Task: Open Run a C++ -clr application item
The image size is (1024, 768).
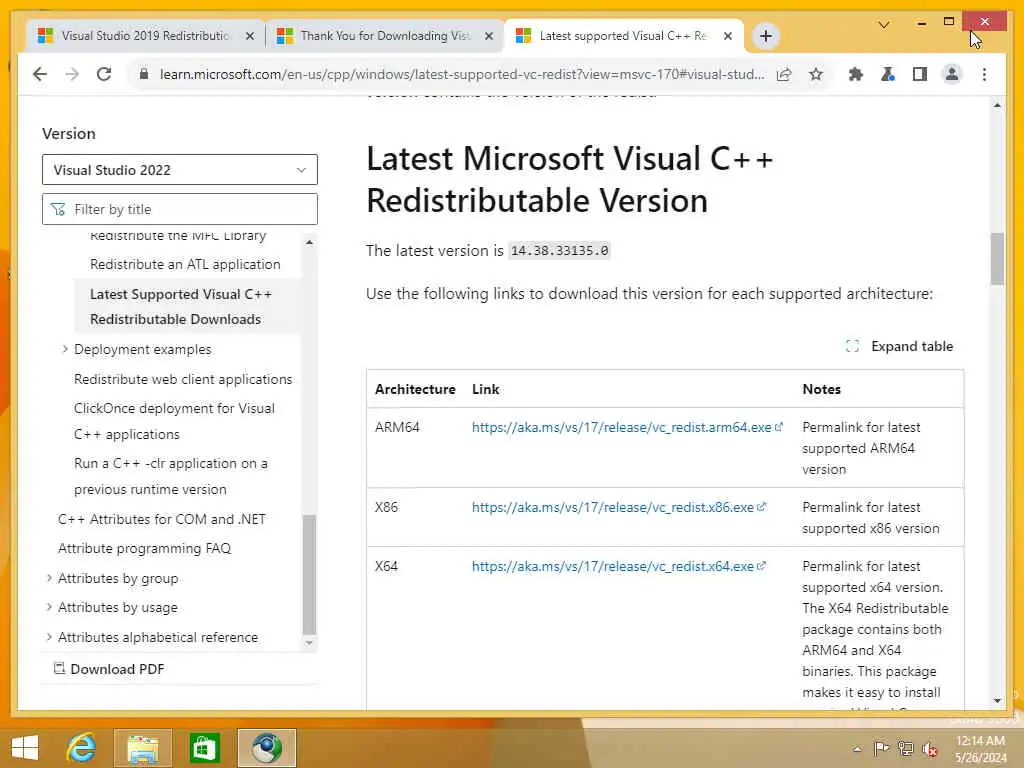Action: click(x=170, y=476)
